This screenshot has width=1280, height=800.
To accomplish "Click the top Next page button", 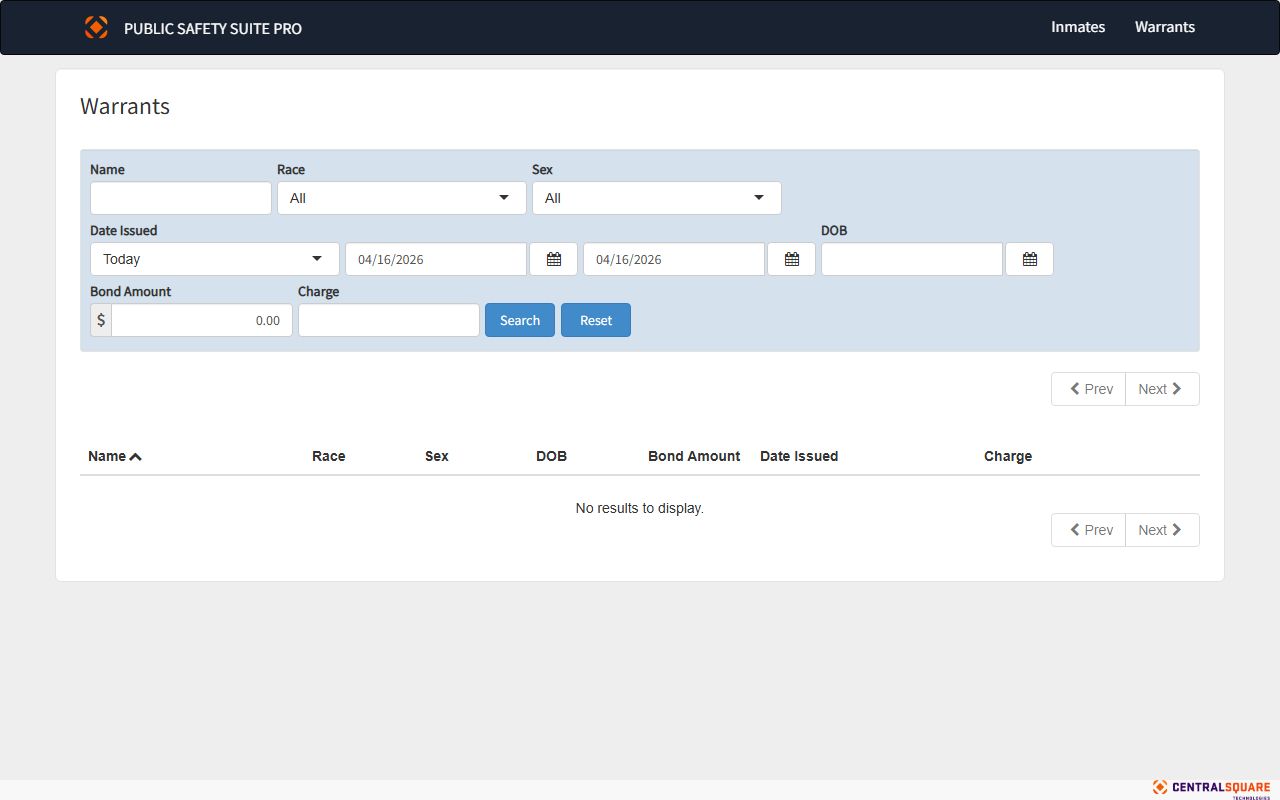I will point(1161,389).
